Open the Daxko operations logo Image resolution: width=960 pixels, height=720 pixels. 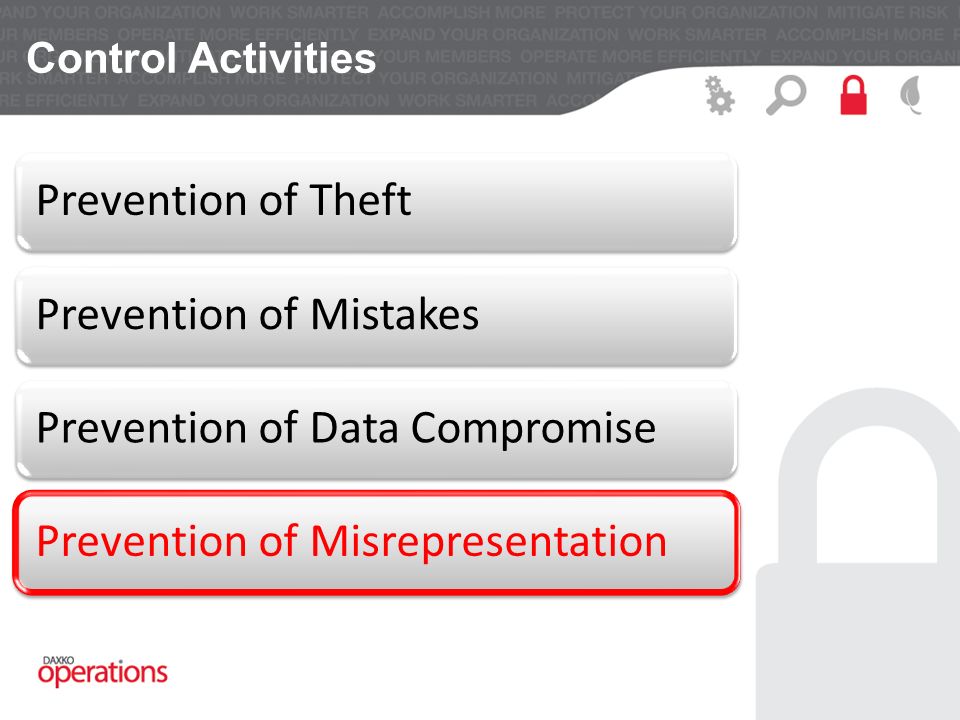click(102, 671)
